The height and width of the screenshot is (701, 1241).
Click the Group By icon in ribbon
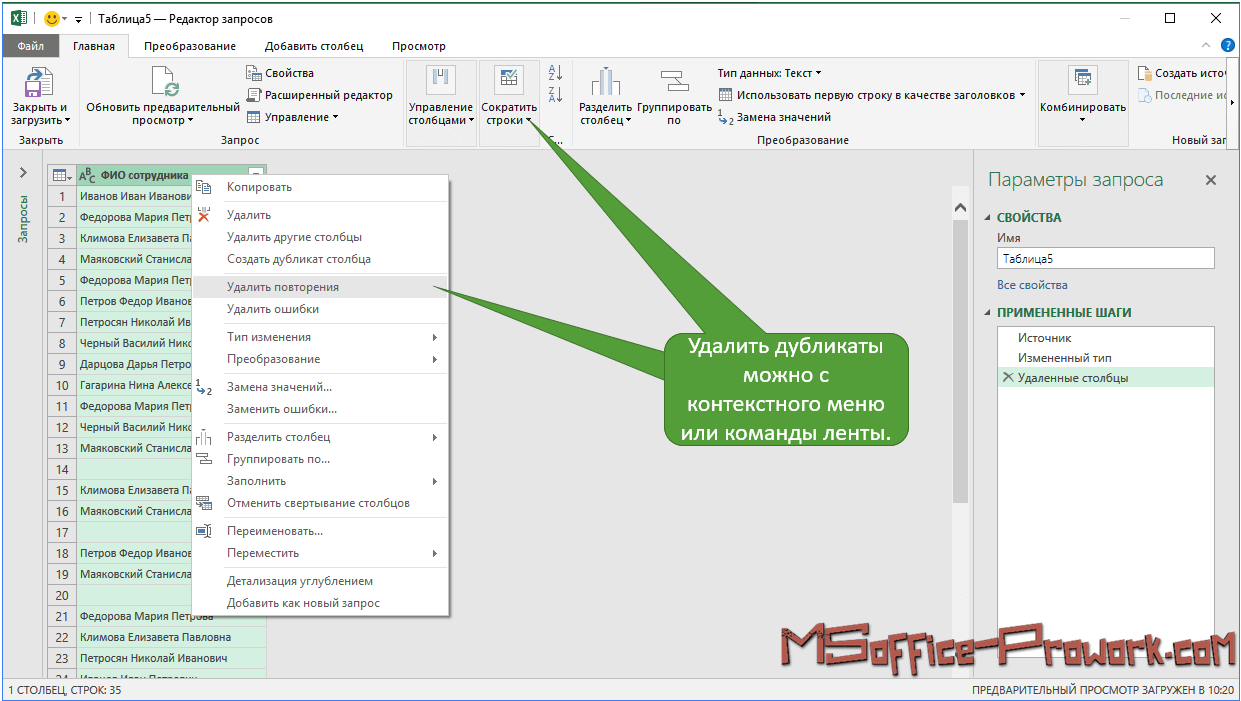tap(673, 82)
